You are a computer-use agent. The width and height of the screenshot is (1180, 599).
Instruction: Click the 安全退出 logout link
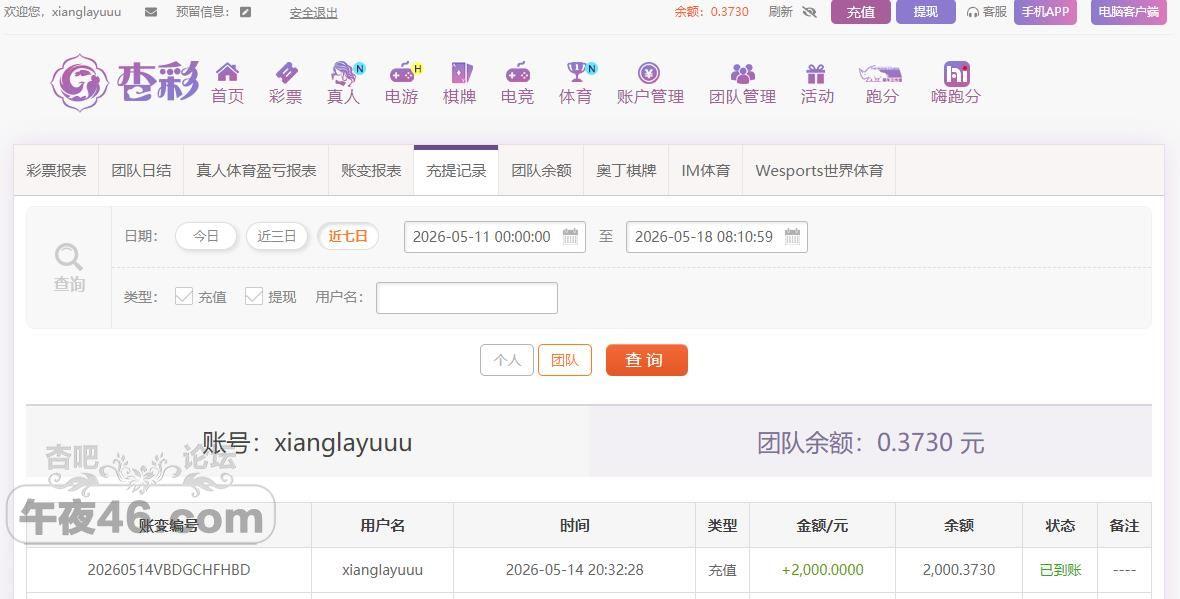[314, 13]
